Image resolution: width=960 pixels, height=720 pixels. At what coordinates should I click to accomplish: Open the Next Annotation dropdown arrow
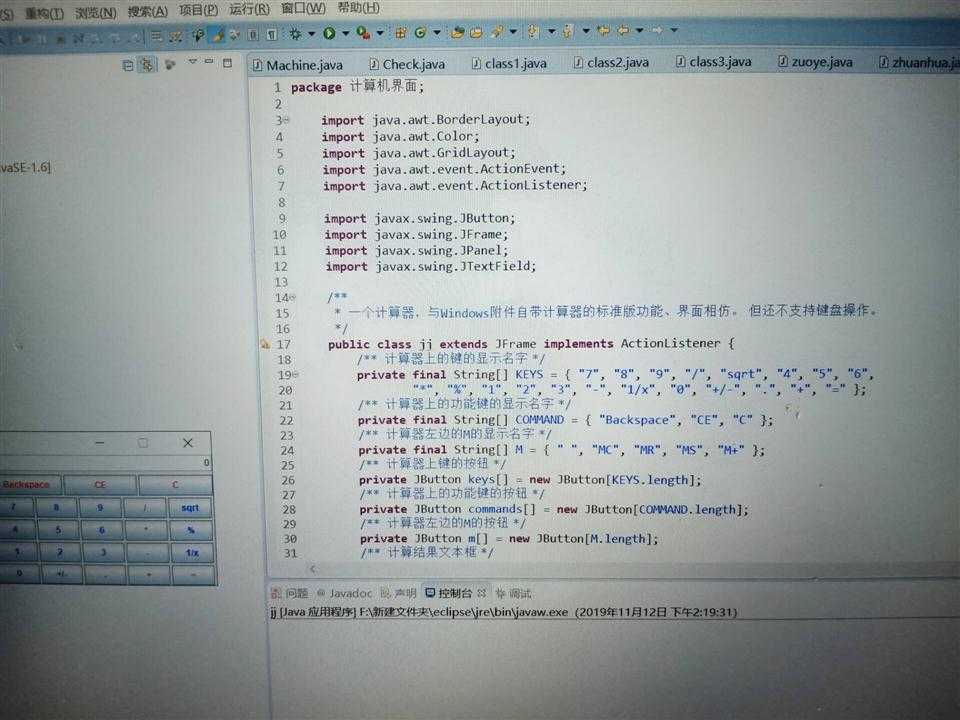[551, 31]
